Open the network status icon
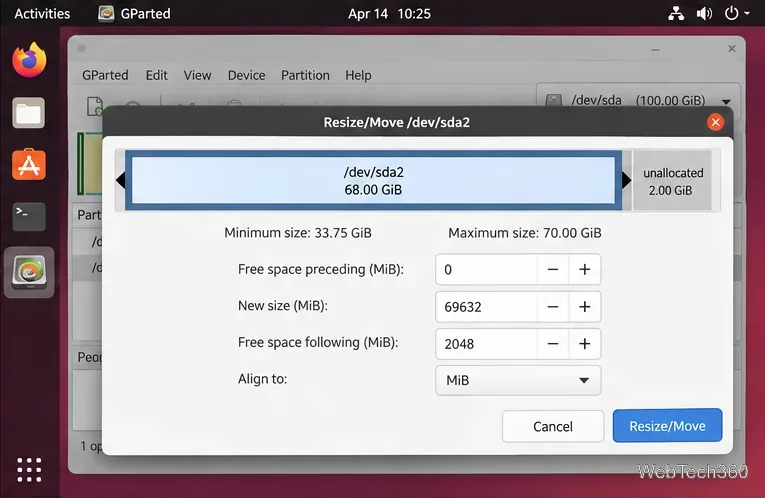 [x=676, y=13]
